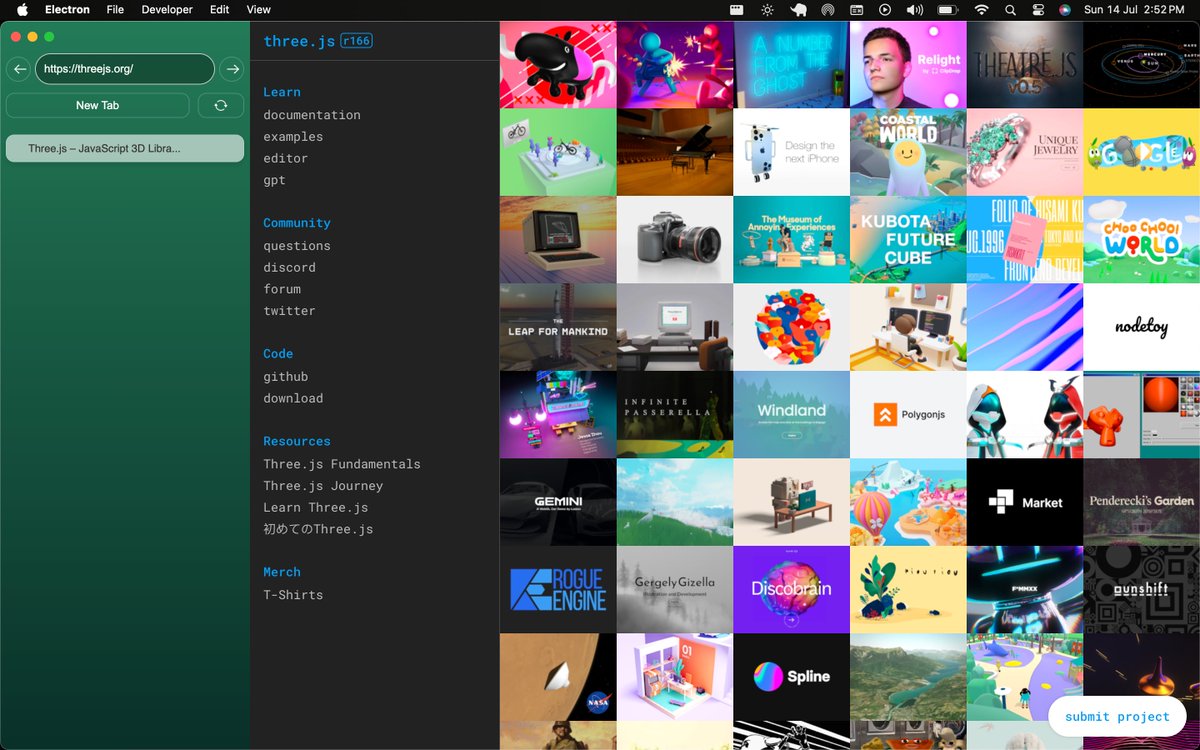
Task: Open the Spline project thumbnail
Action: click(x=791, y=676)
